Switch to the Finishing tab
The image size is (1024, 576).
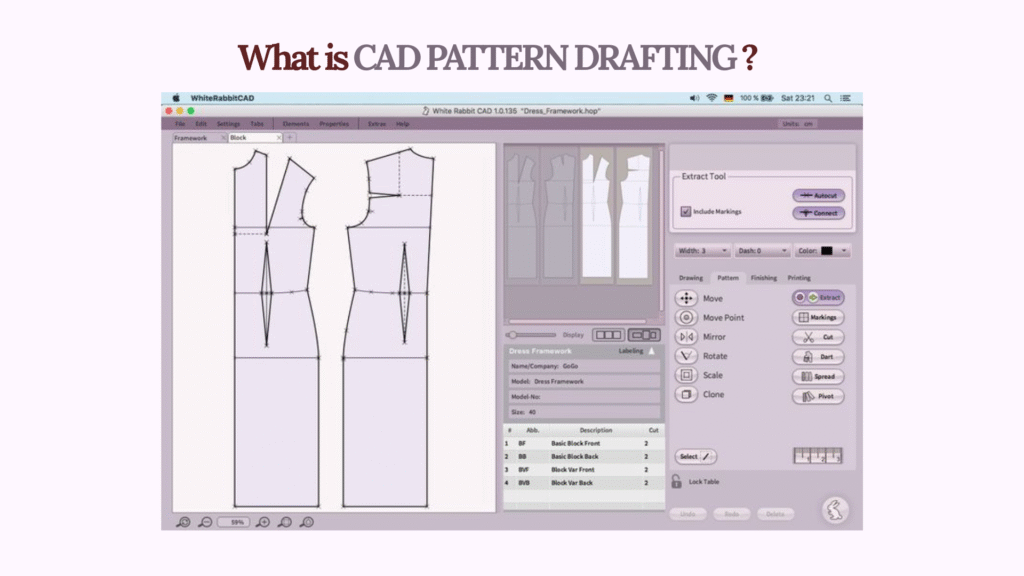pos(764,278)
